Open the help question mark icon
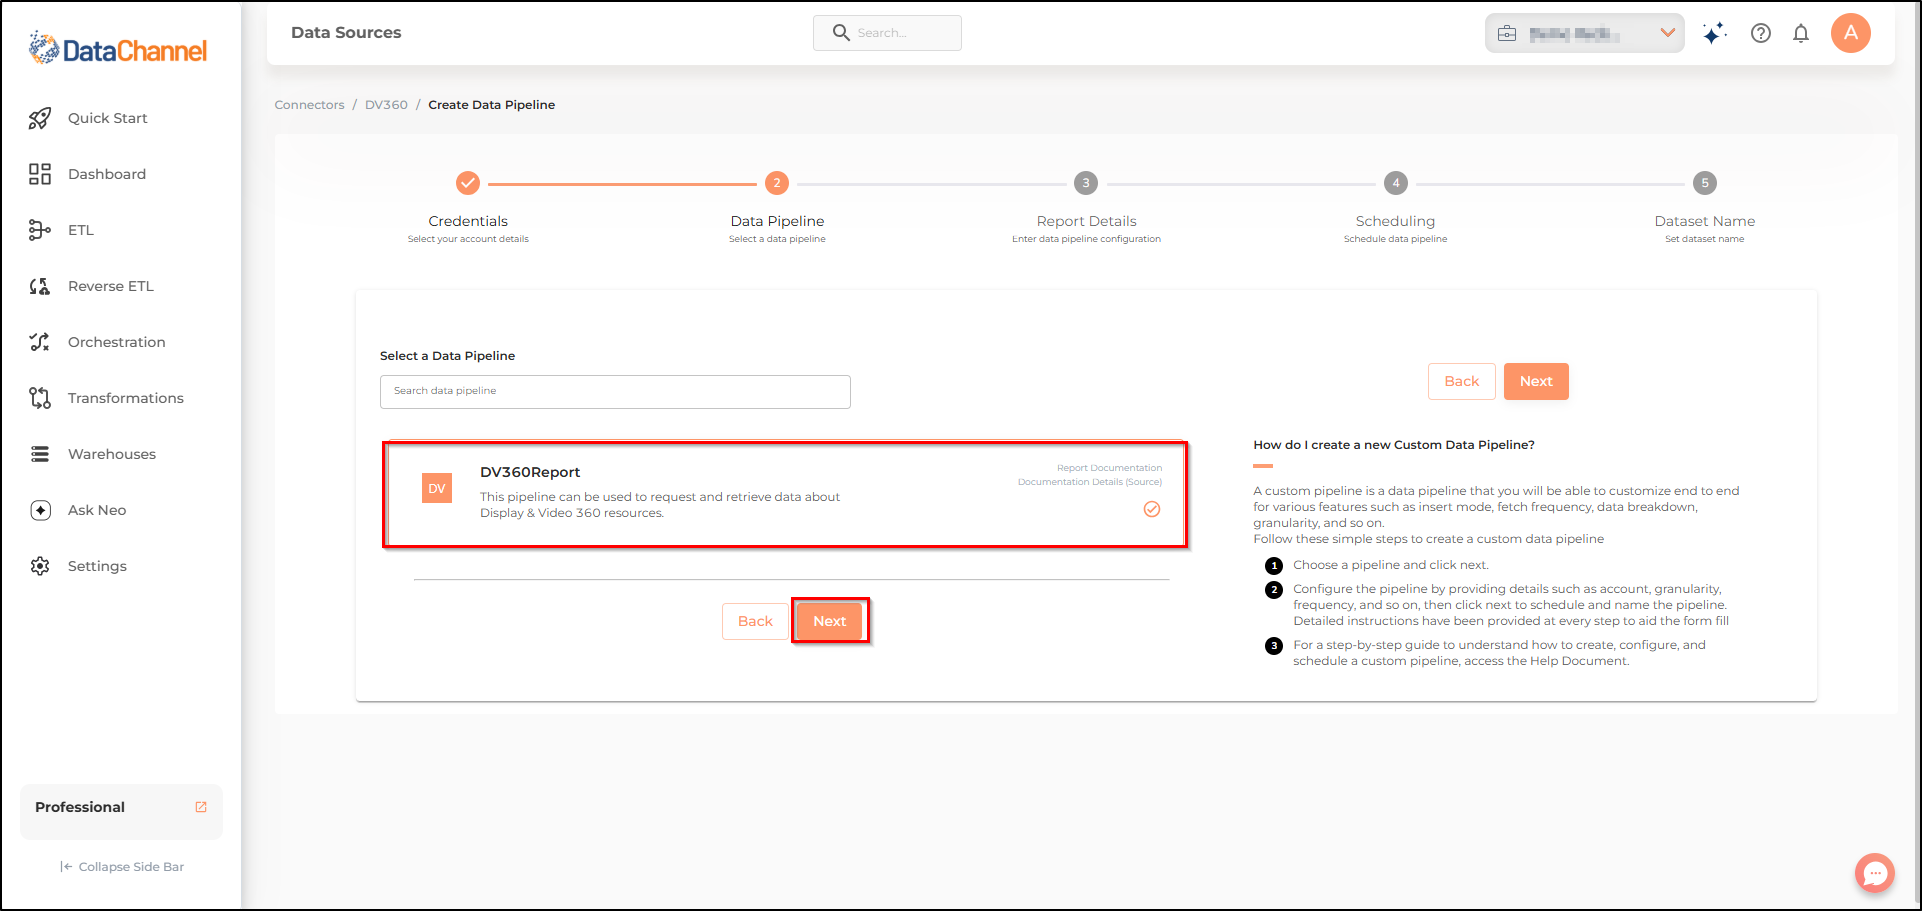 click(1761, 33)
